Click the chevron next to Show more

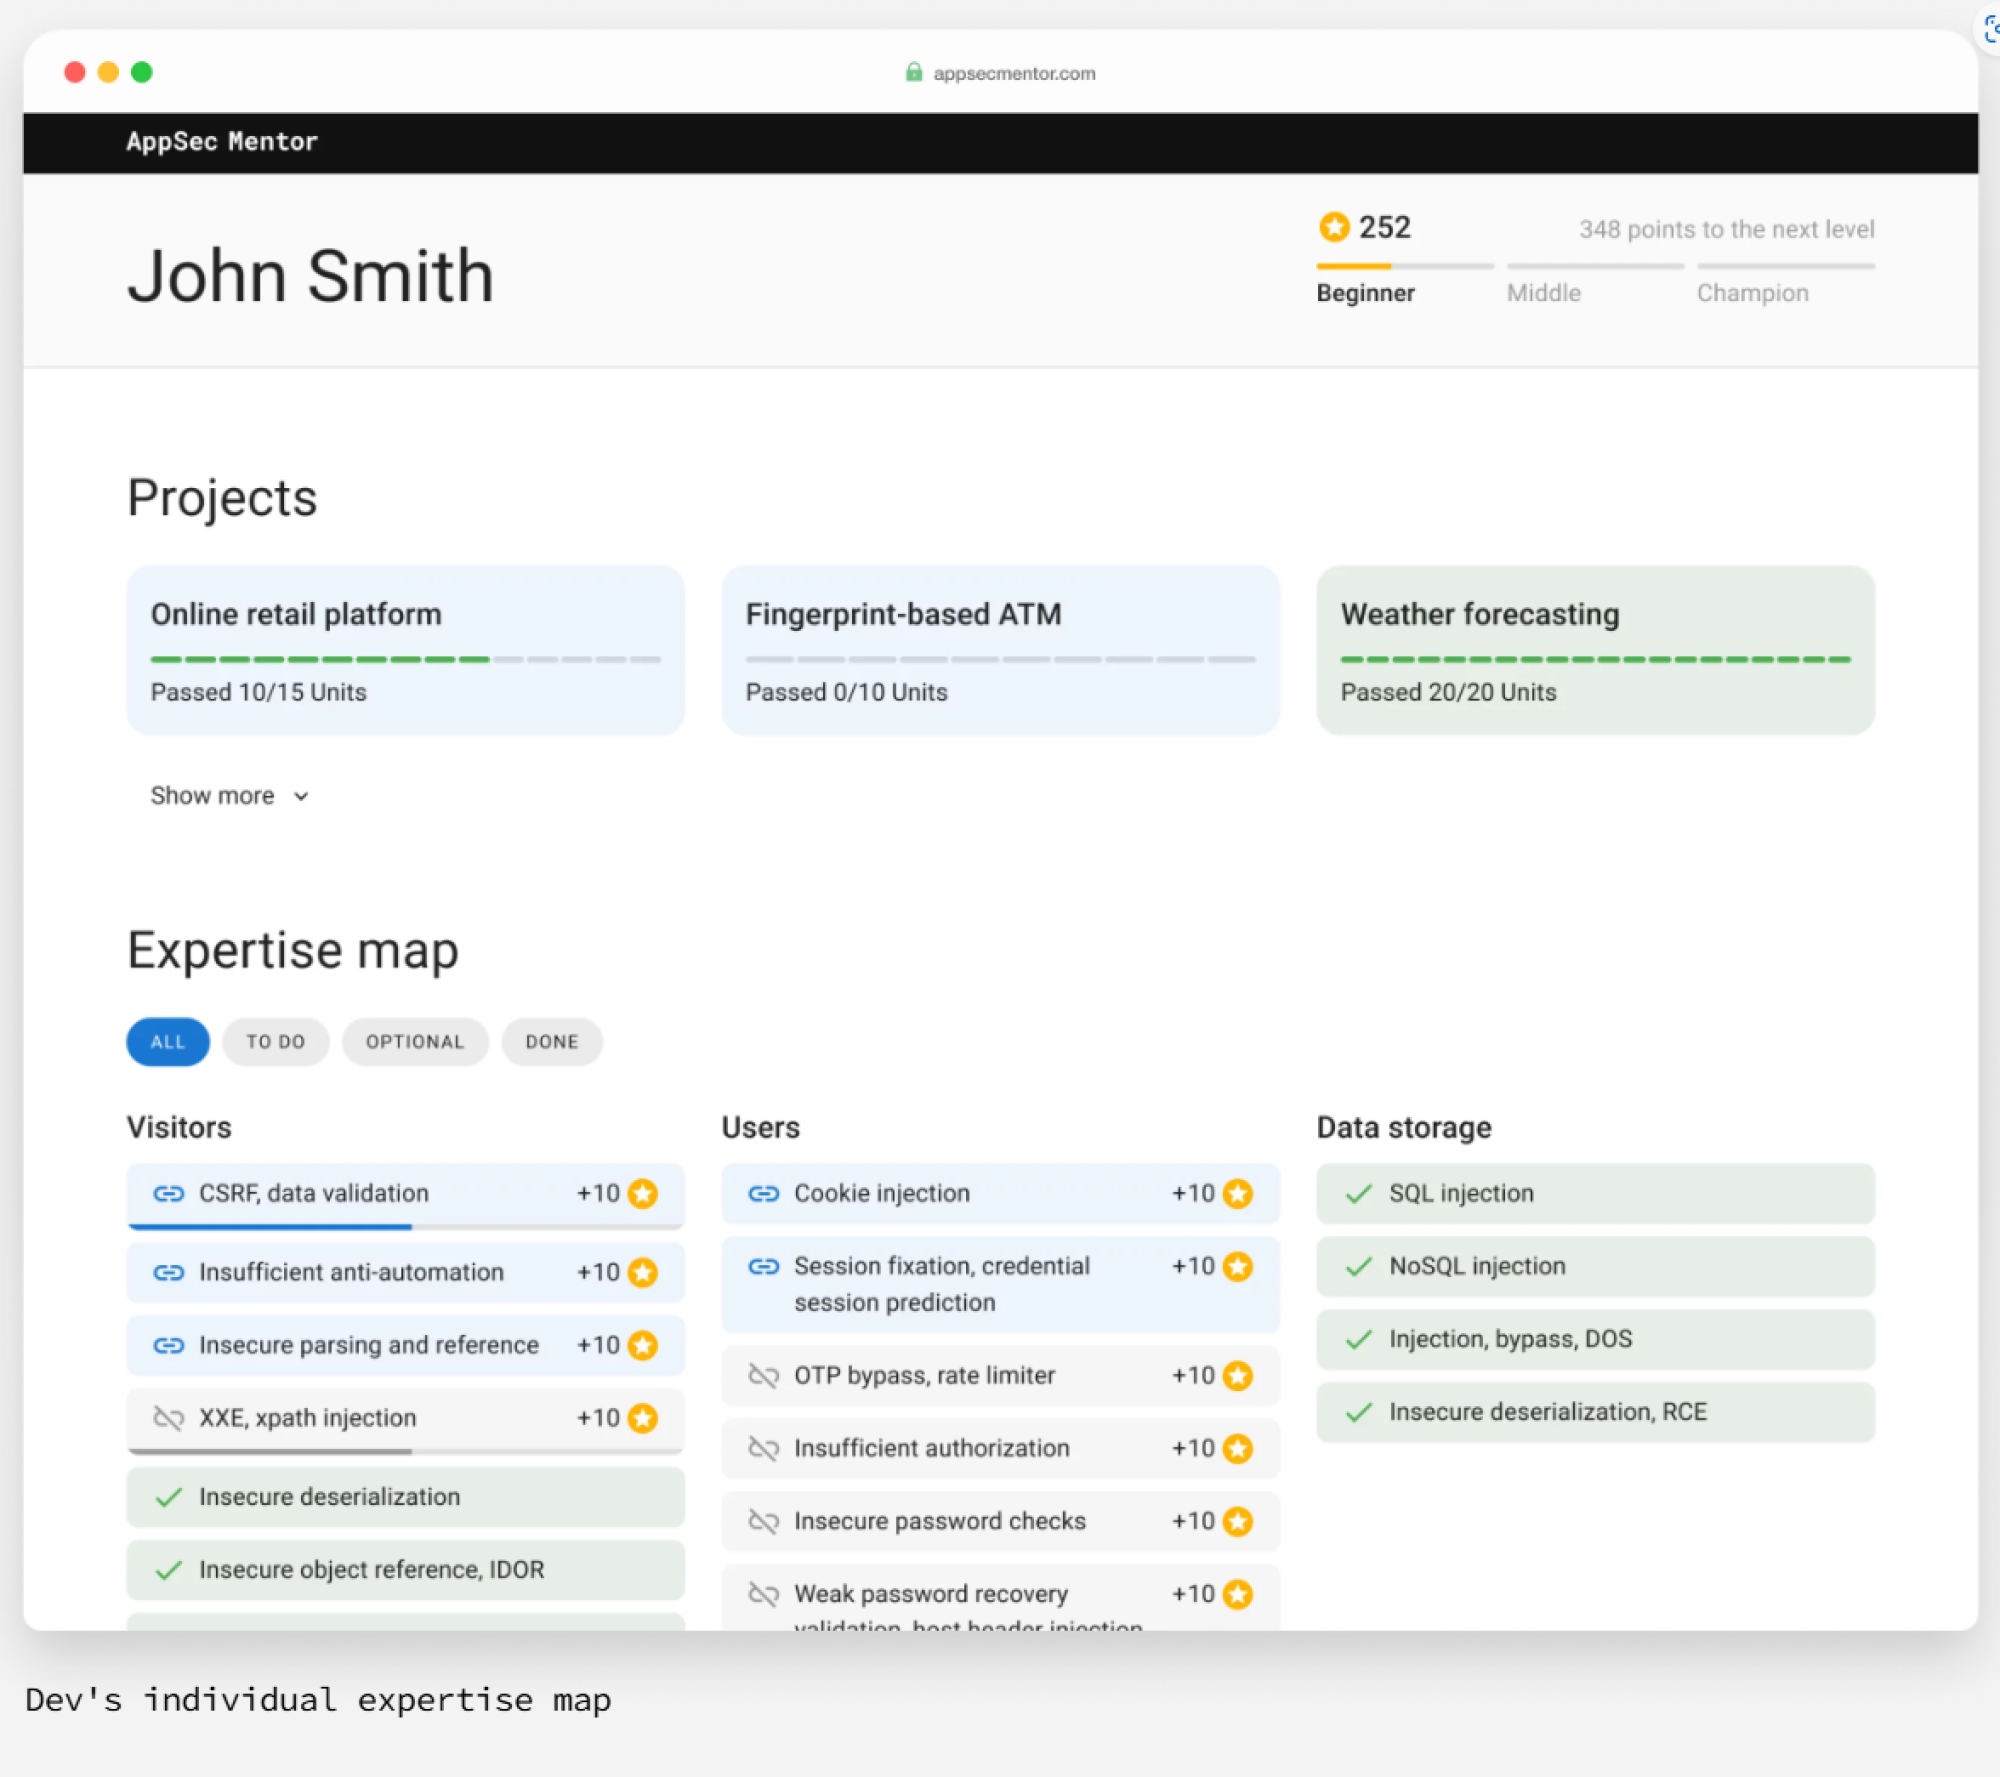coord(301,796)
